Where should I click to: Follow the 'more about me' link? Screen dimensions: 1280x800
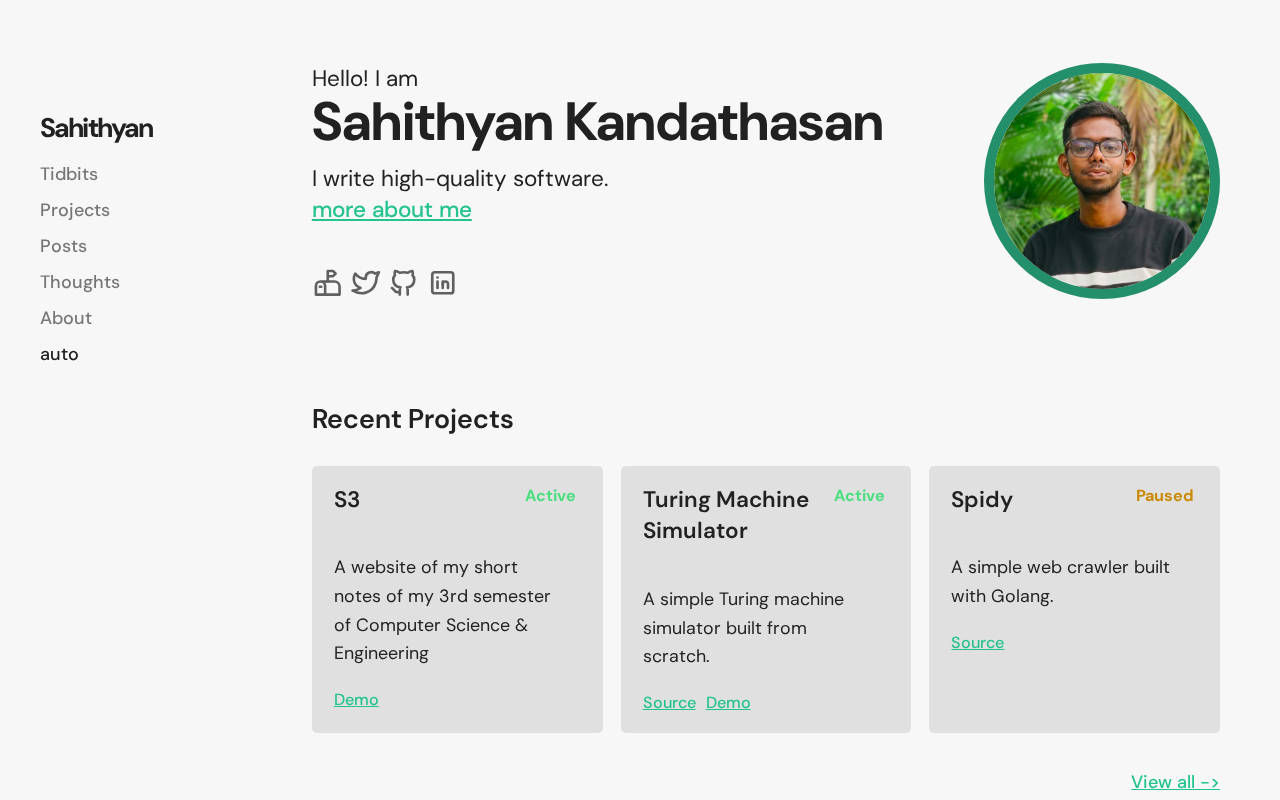coord(392,210)
